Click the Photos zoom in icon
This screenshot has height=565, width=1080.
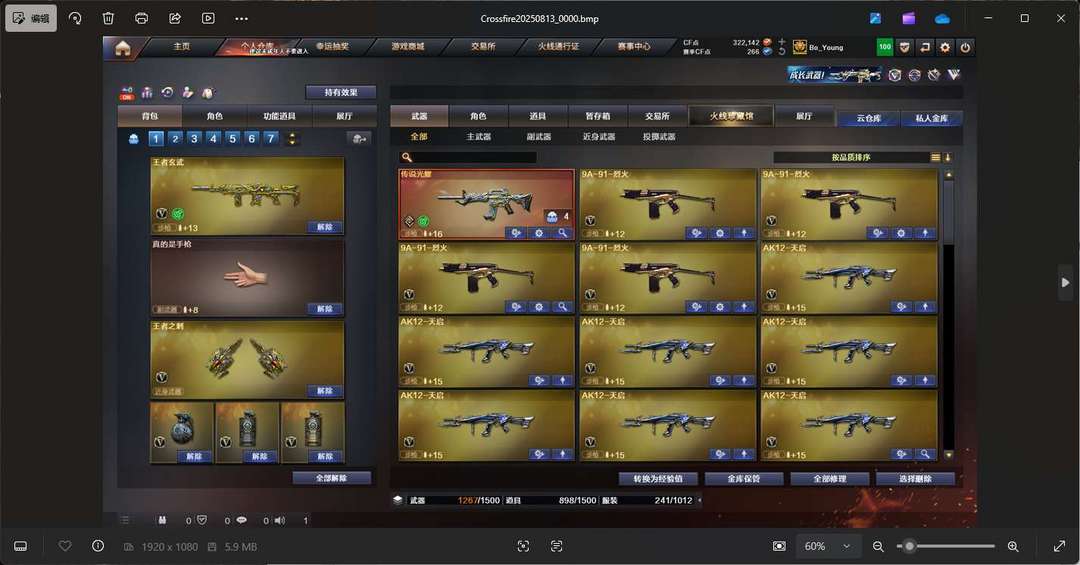[1013, 546]
